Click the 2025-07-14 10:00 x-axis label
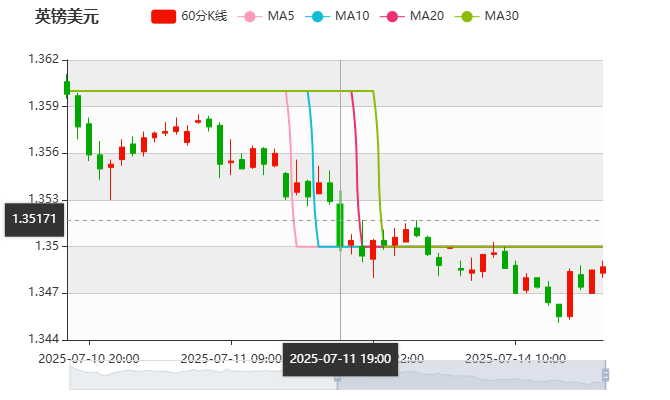 [516, 357]
